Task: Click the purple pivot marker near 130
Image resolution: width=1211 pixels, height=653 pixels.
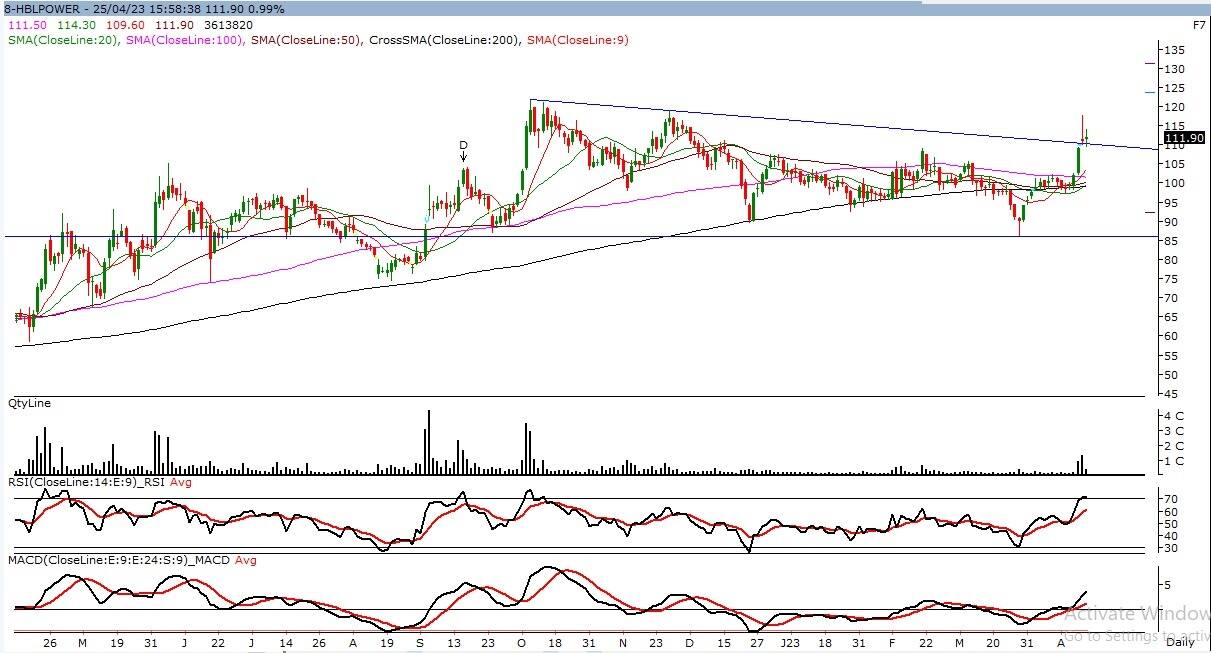Action: click(x=1150, y=64)
